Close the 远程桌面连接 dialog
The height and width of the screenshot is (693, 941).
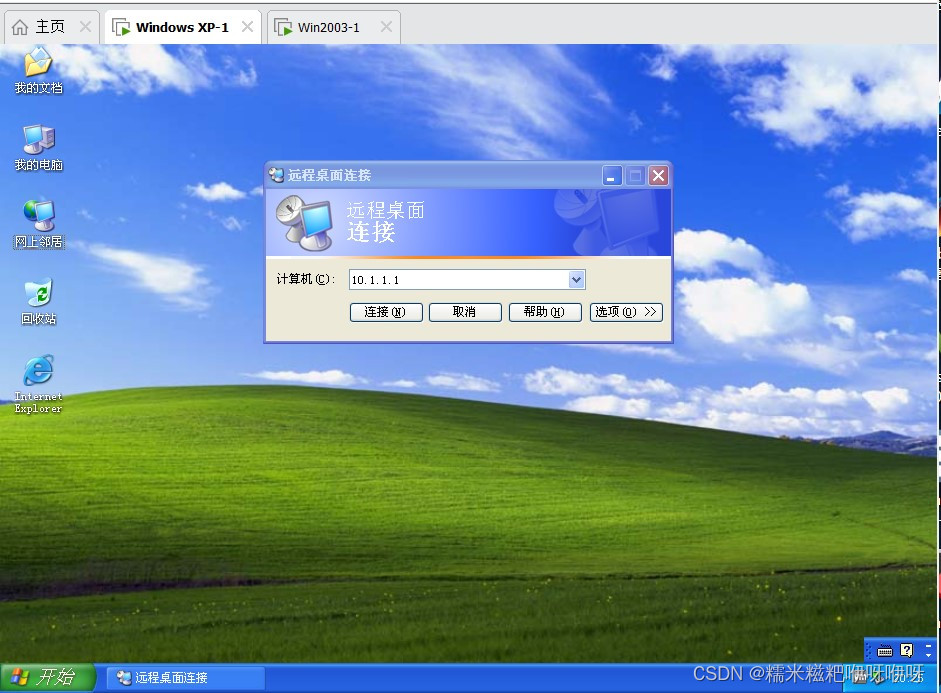(x=658, y=176)
